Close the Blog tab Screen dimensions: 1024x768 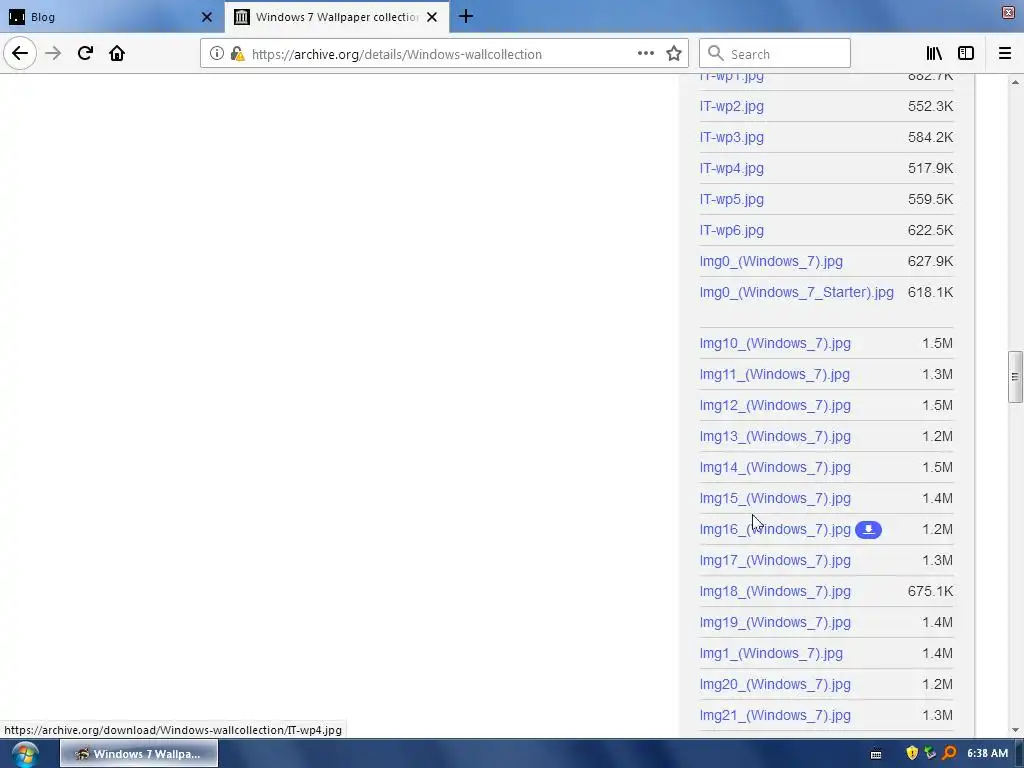pyautogui.click(x=207, y=17)
